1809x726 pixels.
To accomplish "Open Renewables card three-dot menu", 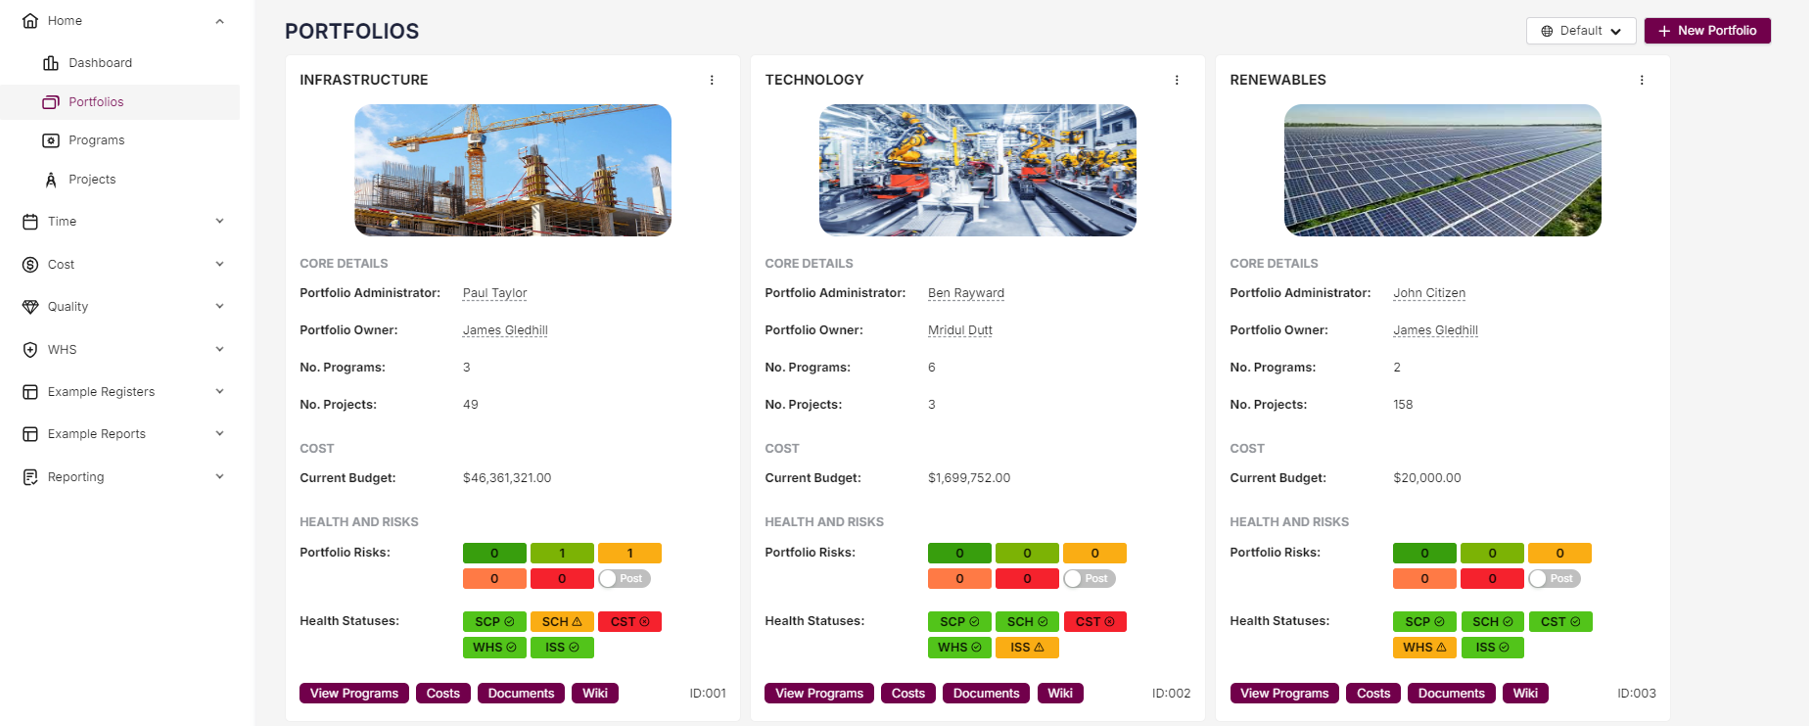I will 1642,80.
